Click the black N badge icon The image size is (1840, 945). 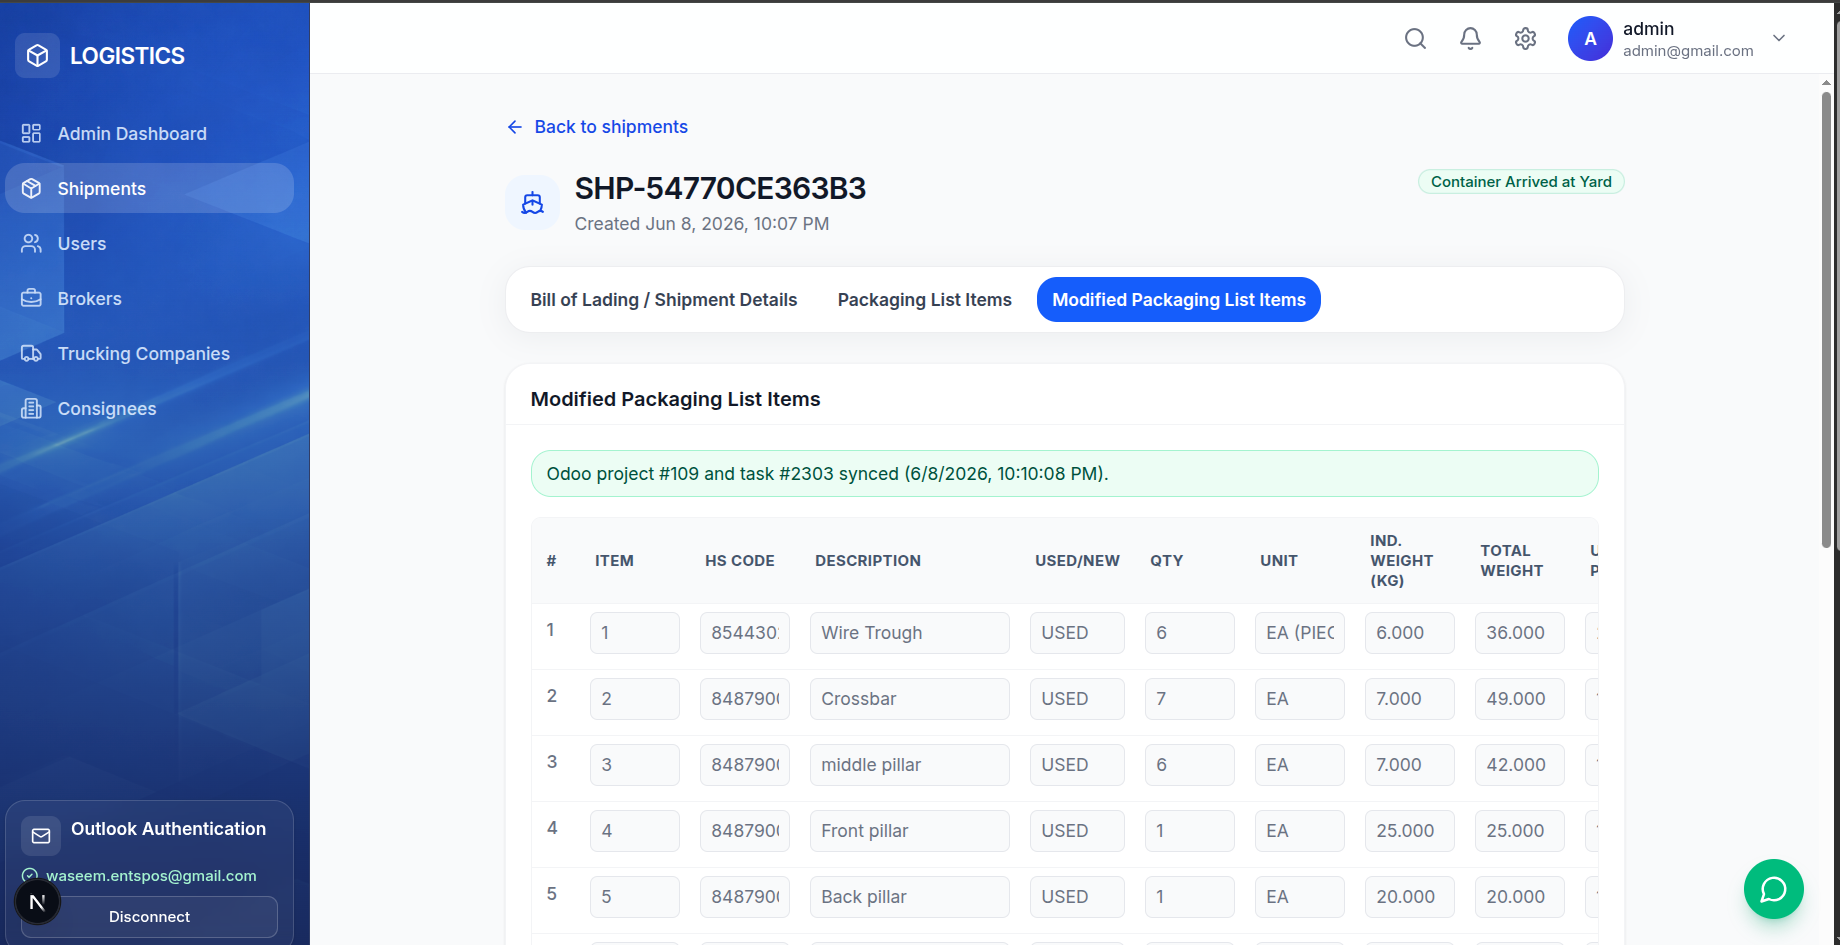tap(38, 903)
